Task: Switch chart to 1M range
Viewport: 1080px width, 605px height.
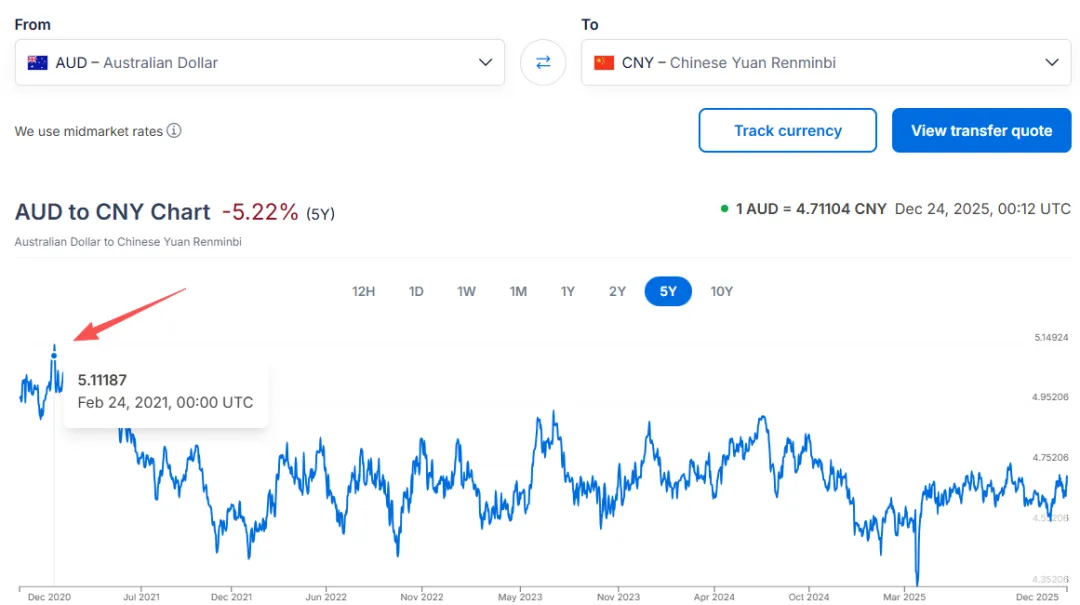Action: click(x=518, y=291)
